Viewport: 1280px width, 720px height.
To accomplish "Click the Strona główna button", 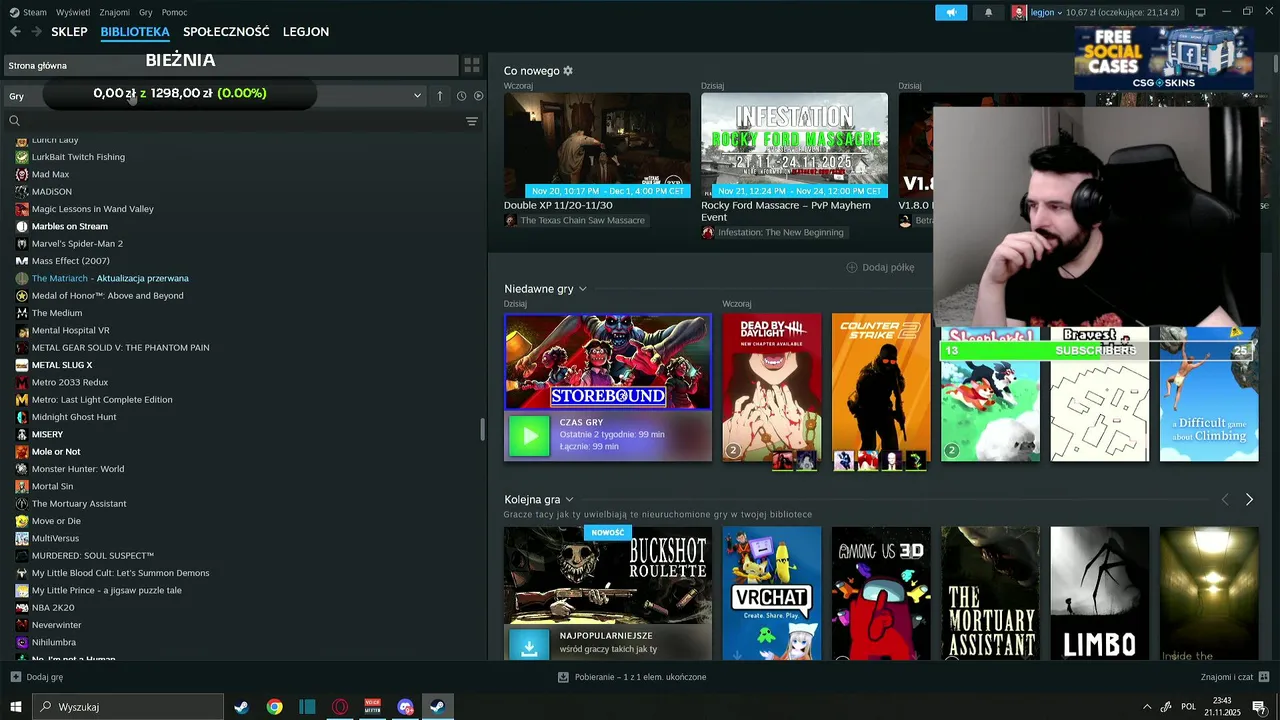I will point(230,65).
